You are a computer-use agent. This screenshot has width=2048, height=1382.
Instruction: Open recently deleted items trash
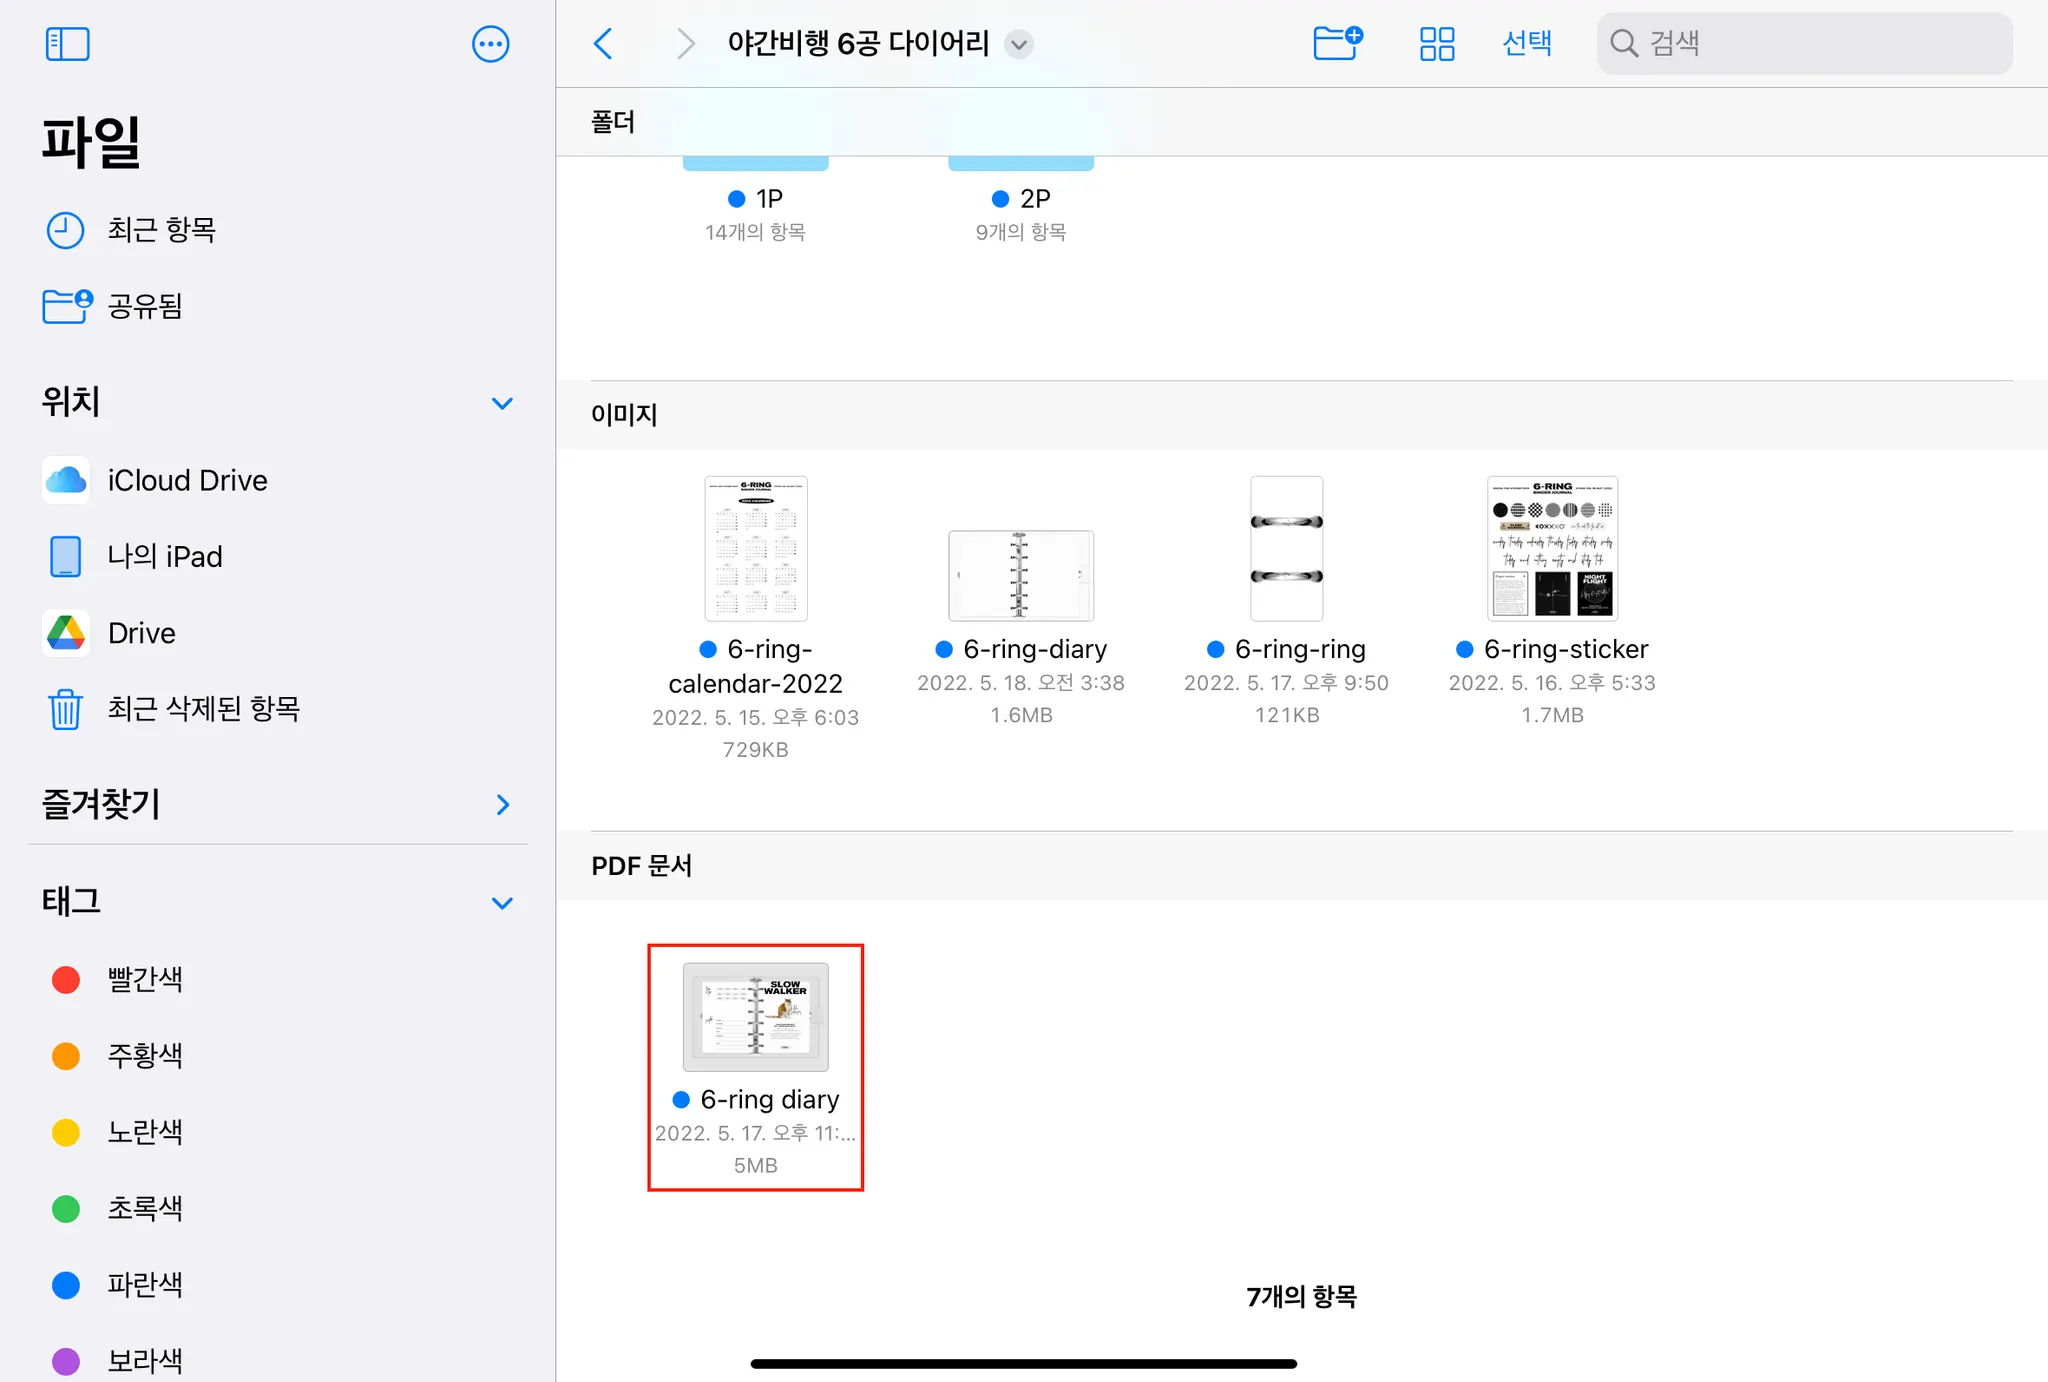[x=203, y=709]
